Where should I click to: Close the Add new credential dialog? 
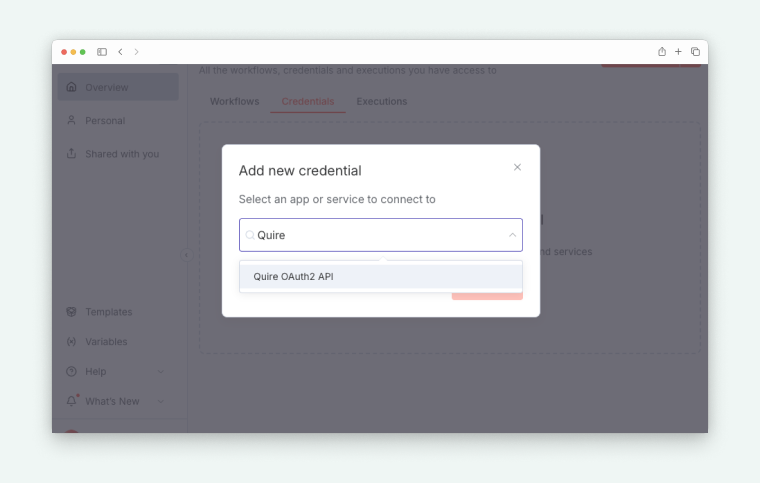pyautogui.click(x=517, y=167)
